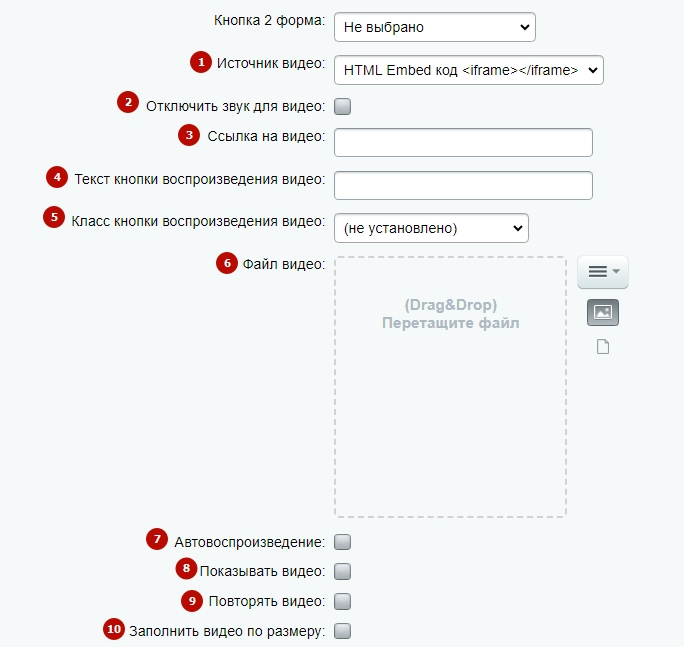Enable the Повторять видео checkbox
The width and height of the screenshot is (684, 647).
pos(342,601)
